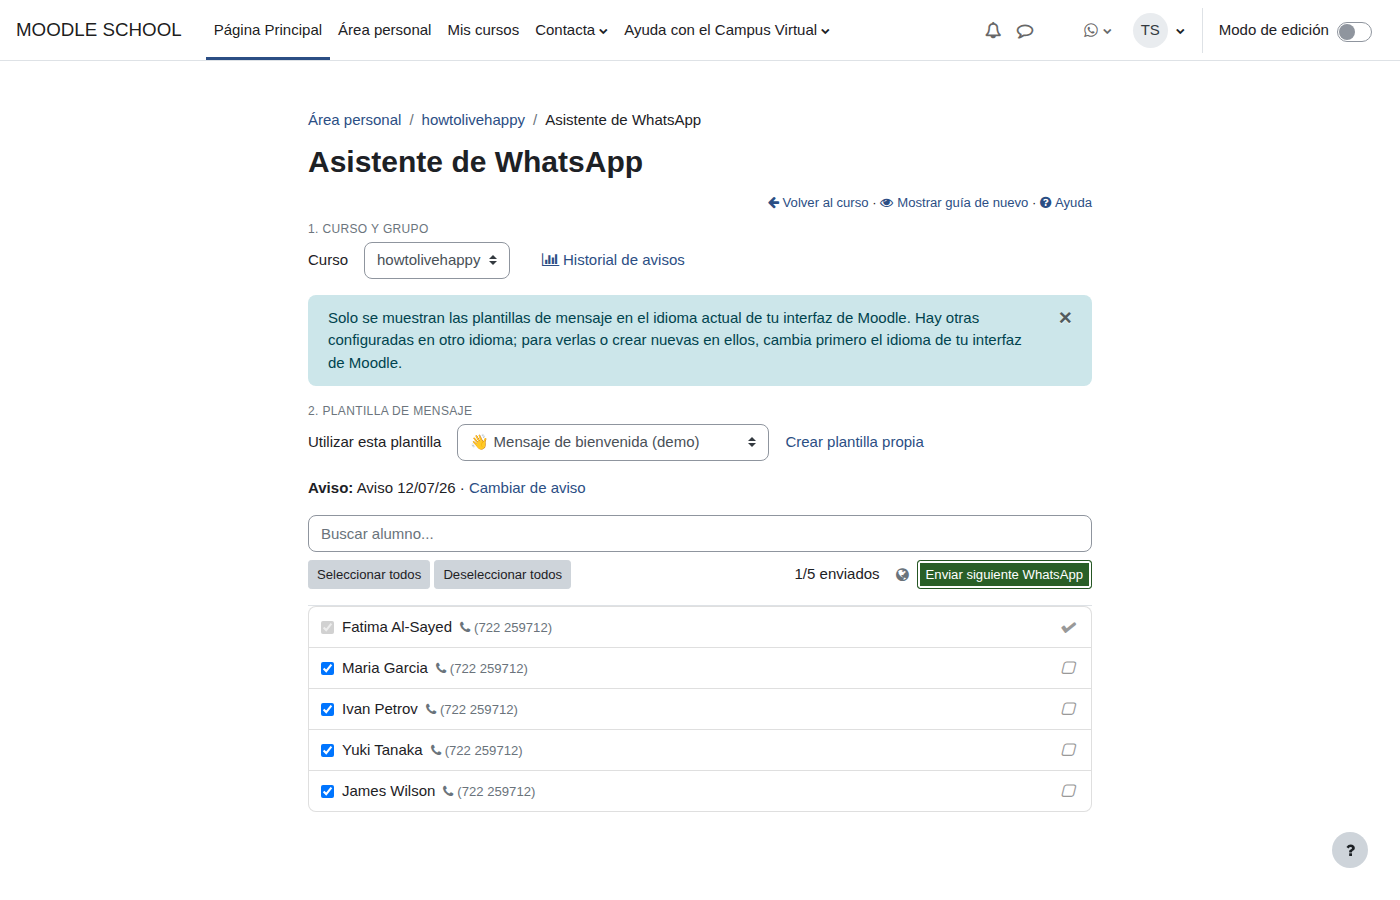This screenshot has height=900, width=1400.
Task: Open the Curso dropdown howtolivehappy
Action: coord(437,260)
